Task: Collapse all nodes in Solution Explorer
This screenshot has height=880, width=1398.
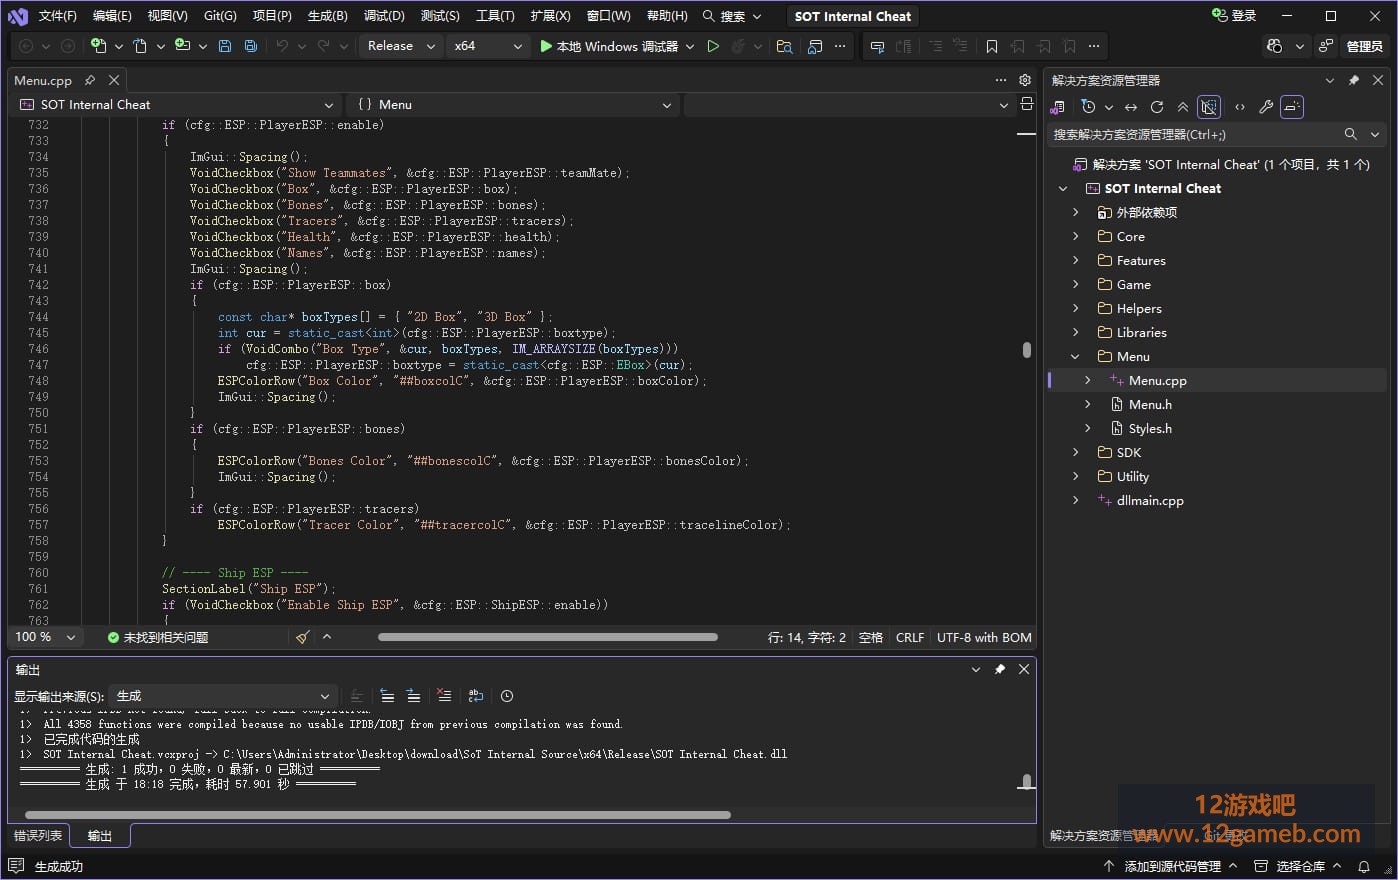Action: [1183, 107]
